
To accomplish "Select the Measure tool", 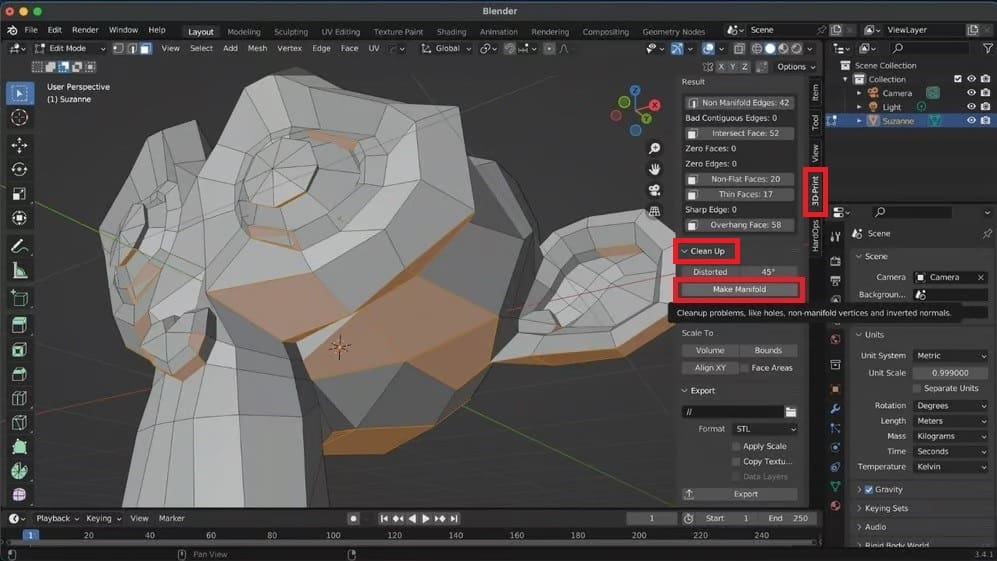I will [19, 271].
